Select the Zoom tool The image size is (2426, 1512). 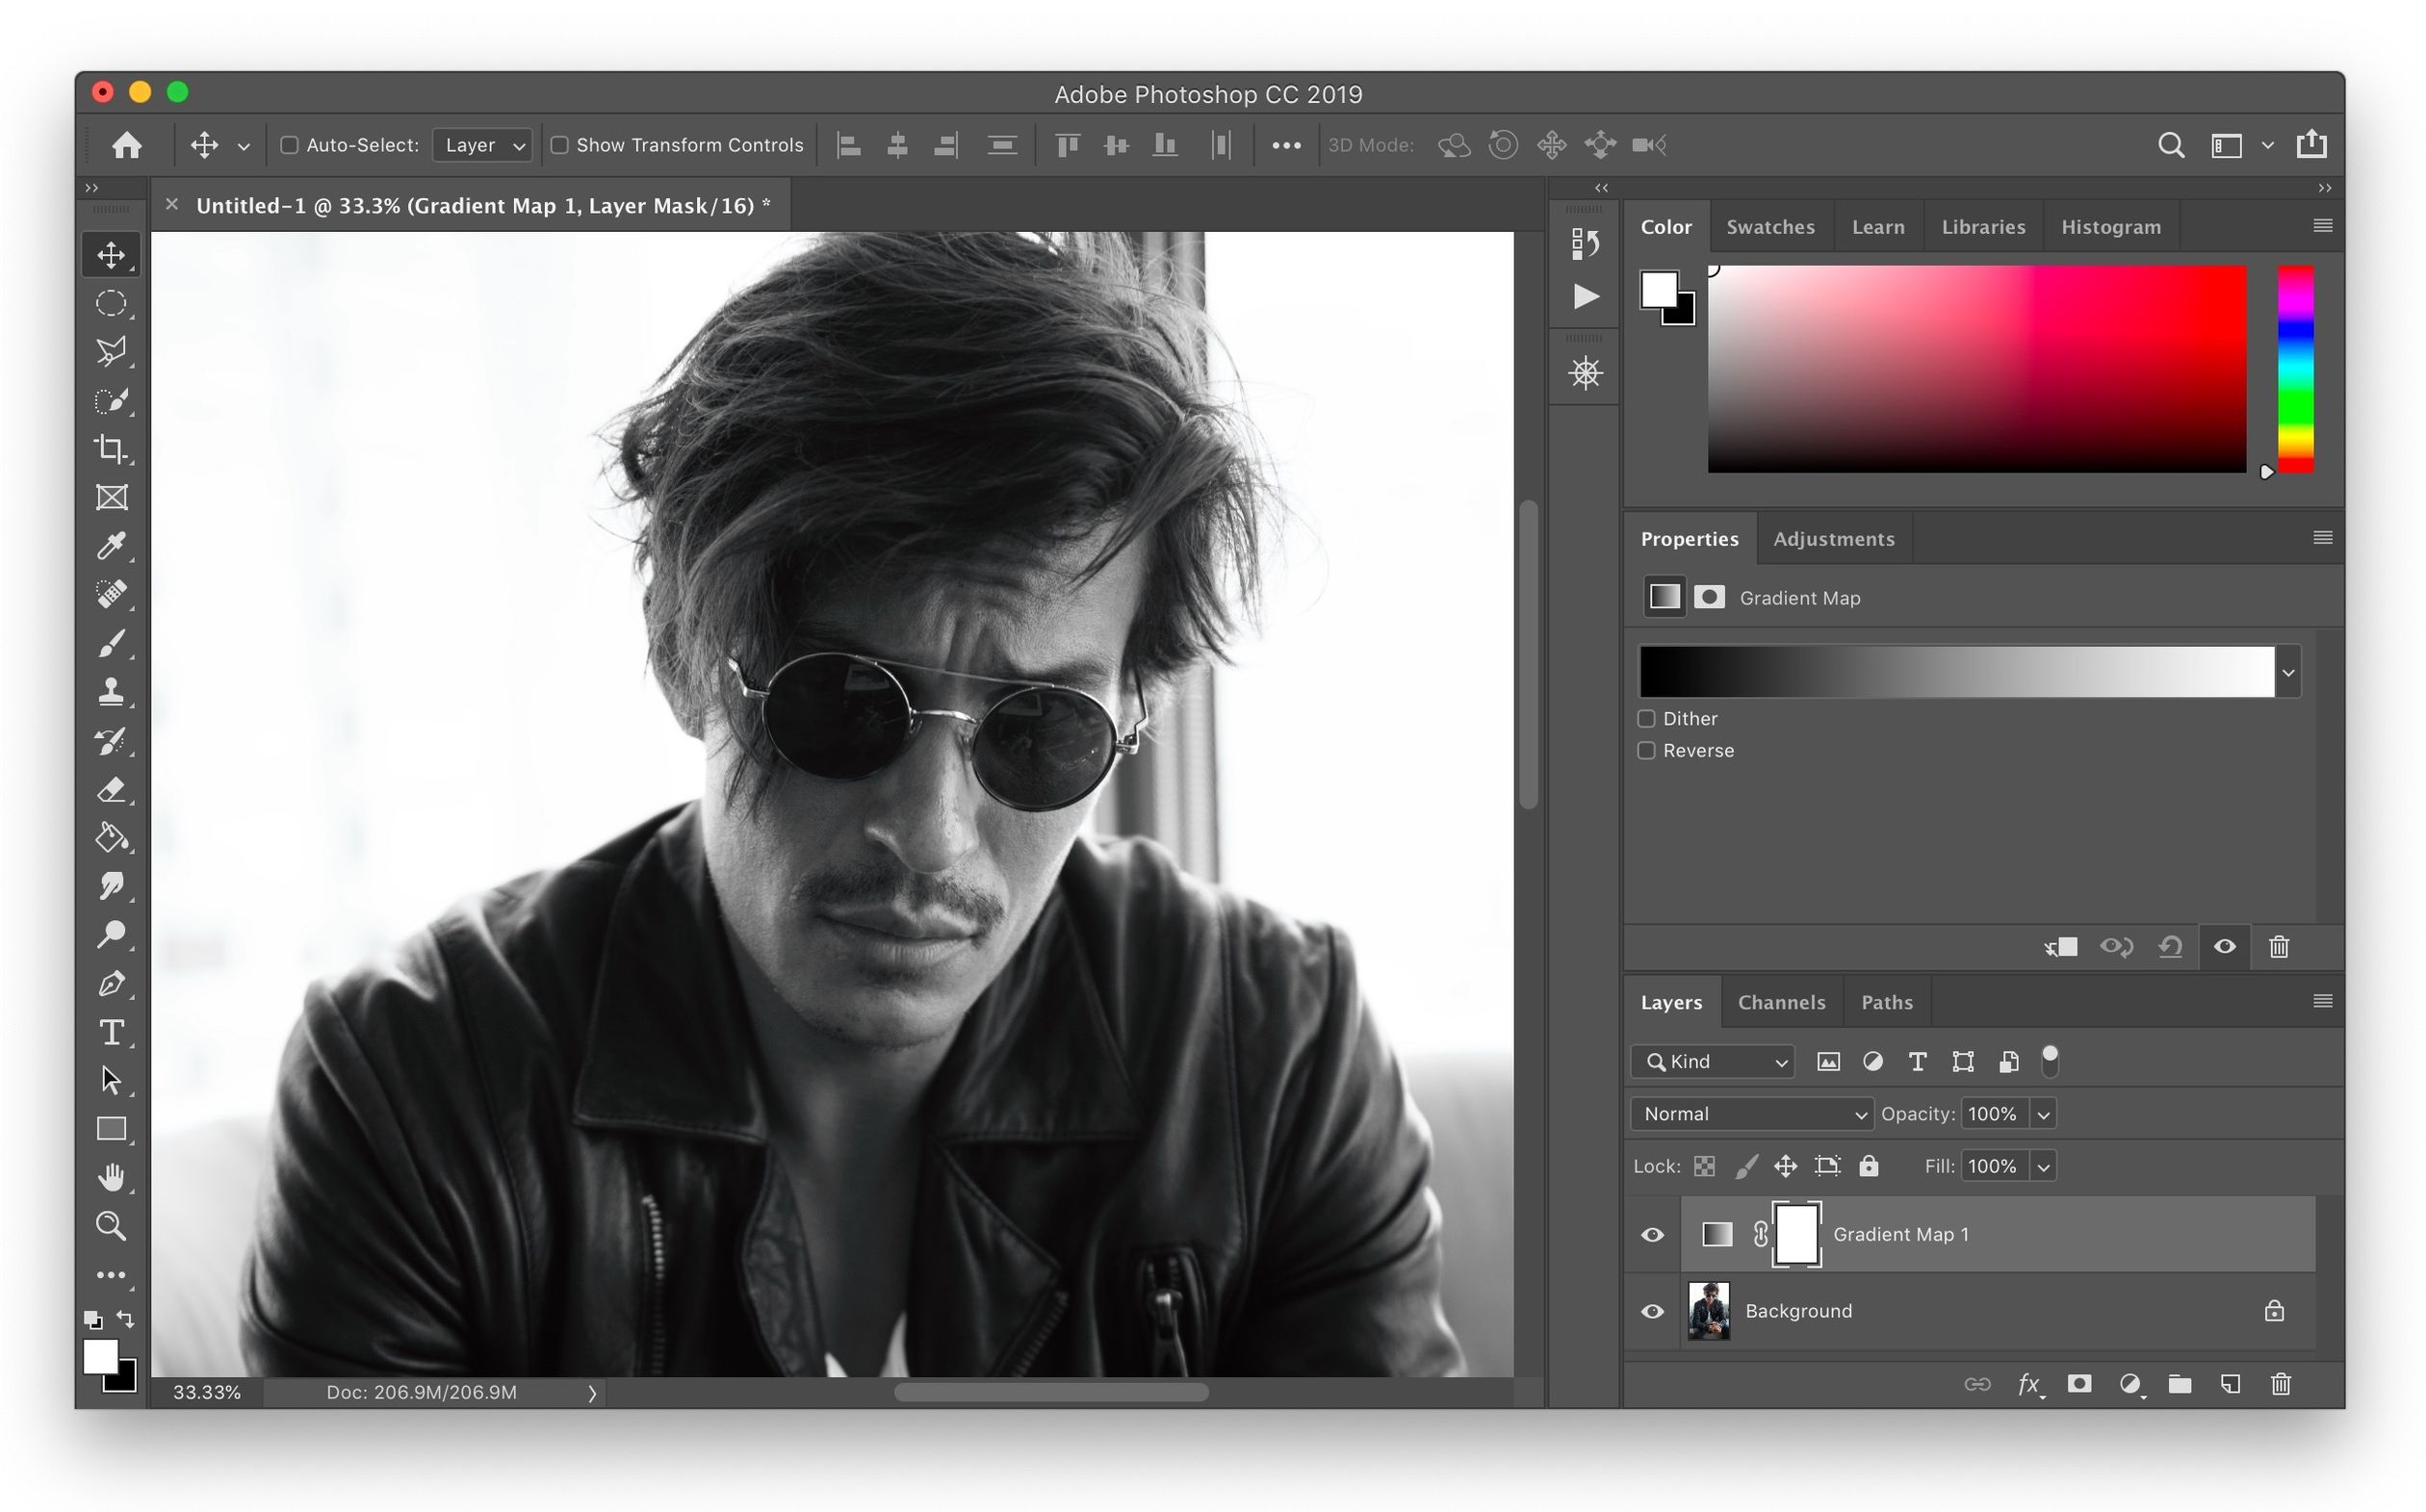111,1225
